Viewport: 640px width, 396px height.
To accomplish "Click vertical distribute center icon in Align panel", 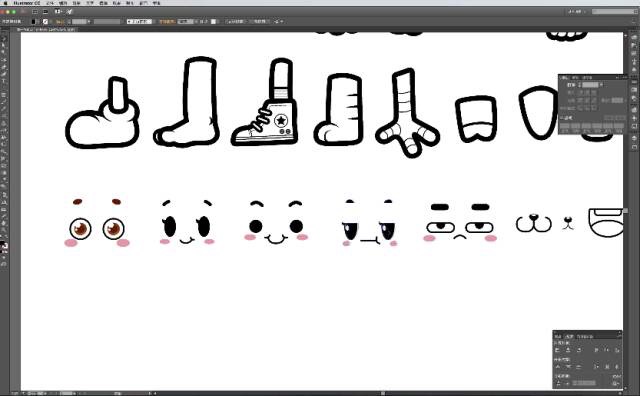I will point(568,367).
